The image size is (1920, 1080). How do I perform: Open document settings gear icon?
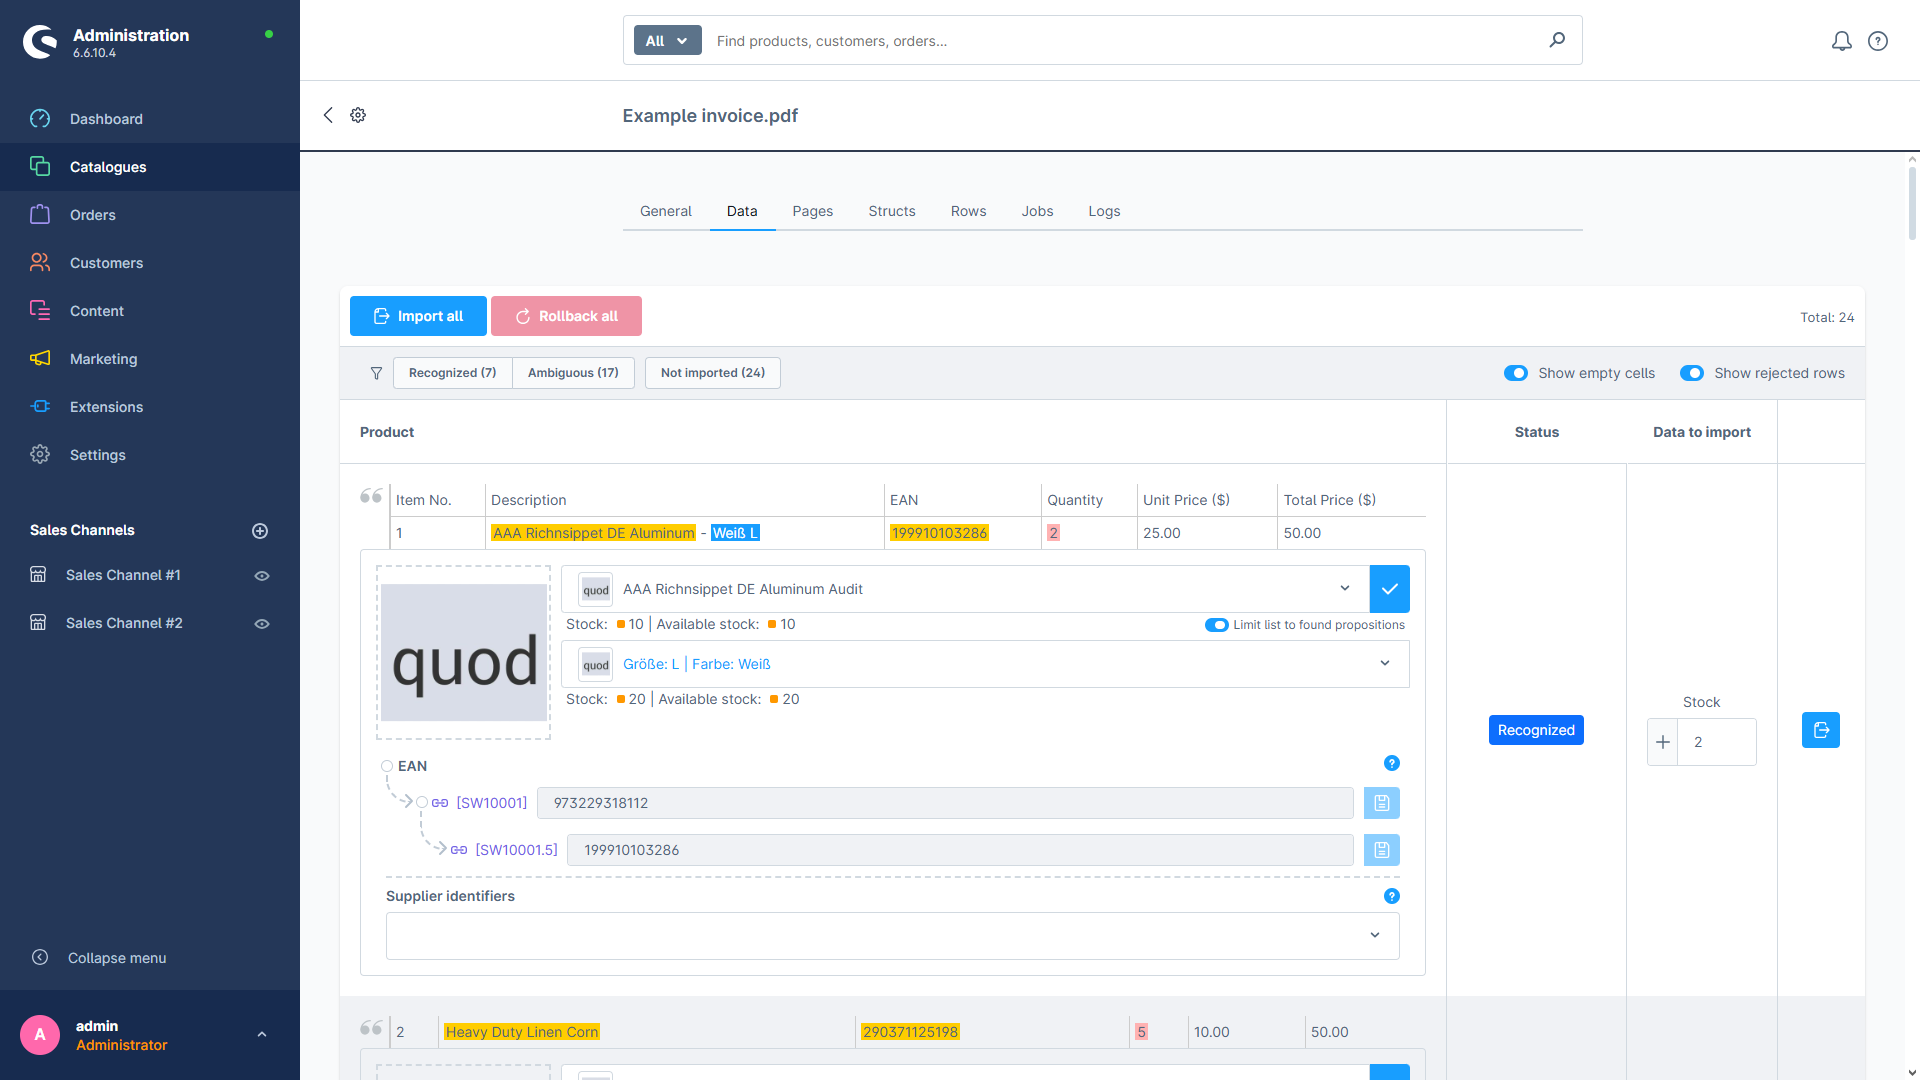point(358,115)
